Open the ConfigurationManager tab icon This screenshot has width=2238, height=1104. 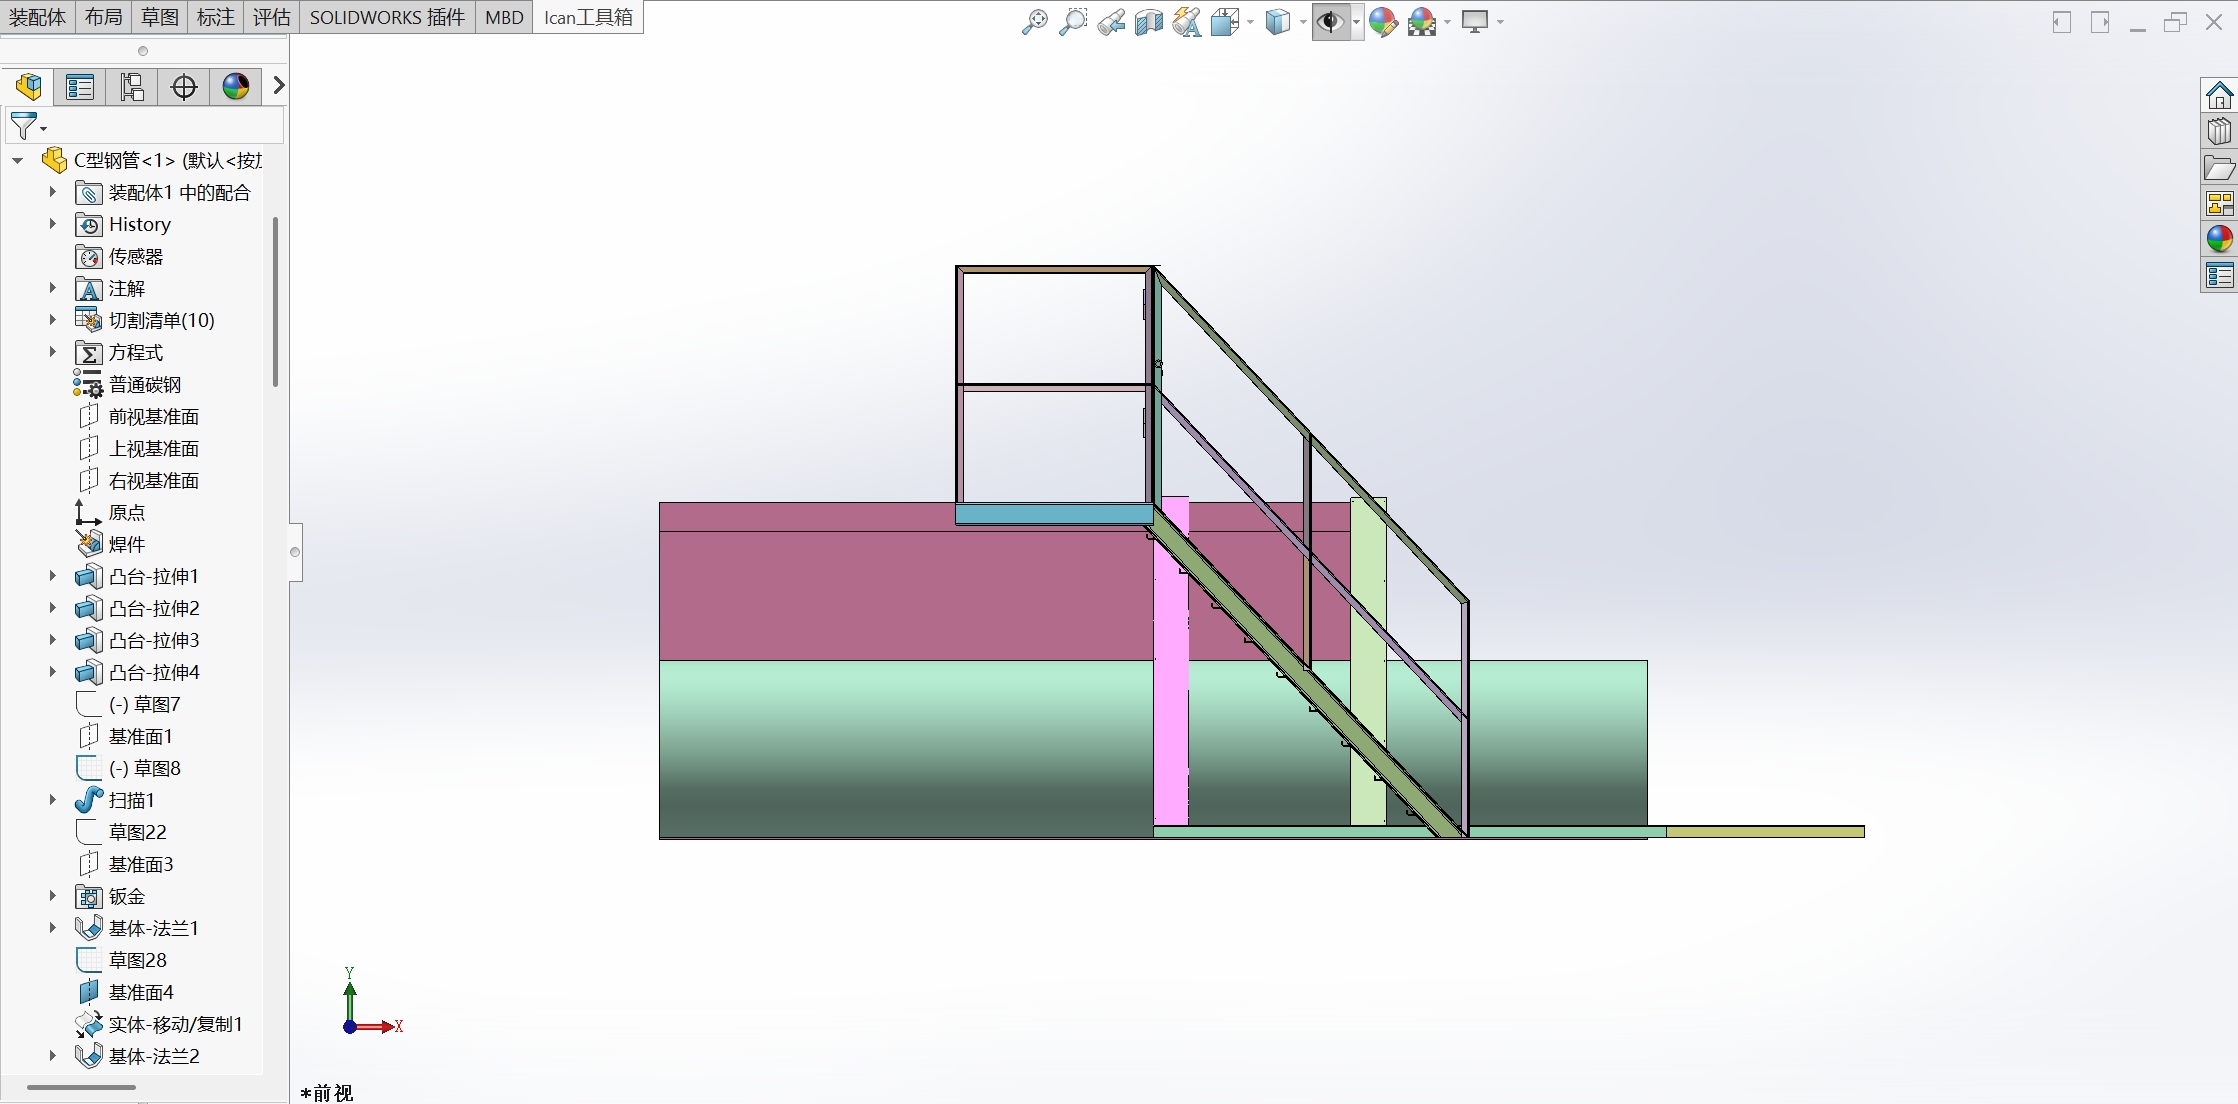[x=132, y=87]
